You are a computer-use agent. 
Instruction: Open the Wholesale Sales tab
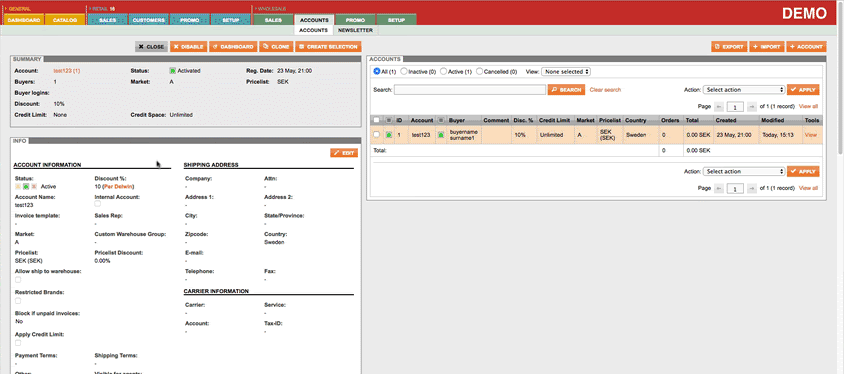273,20
